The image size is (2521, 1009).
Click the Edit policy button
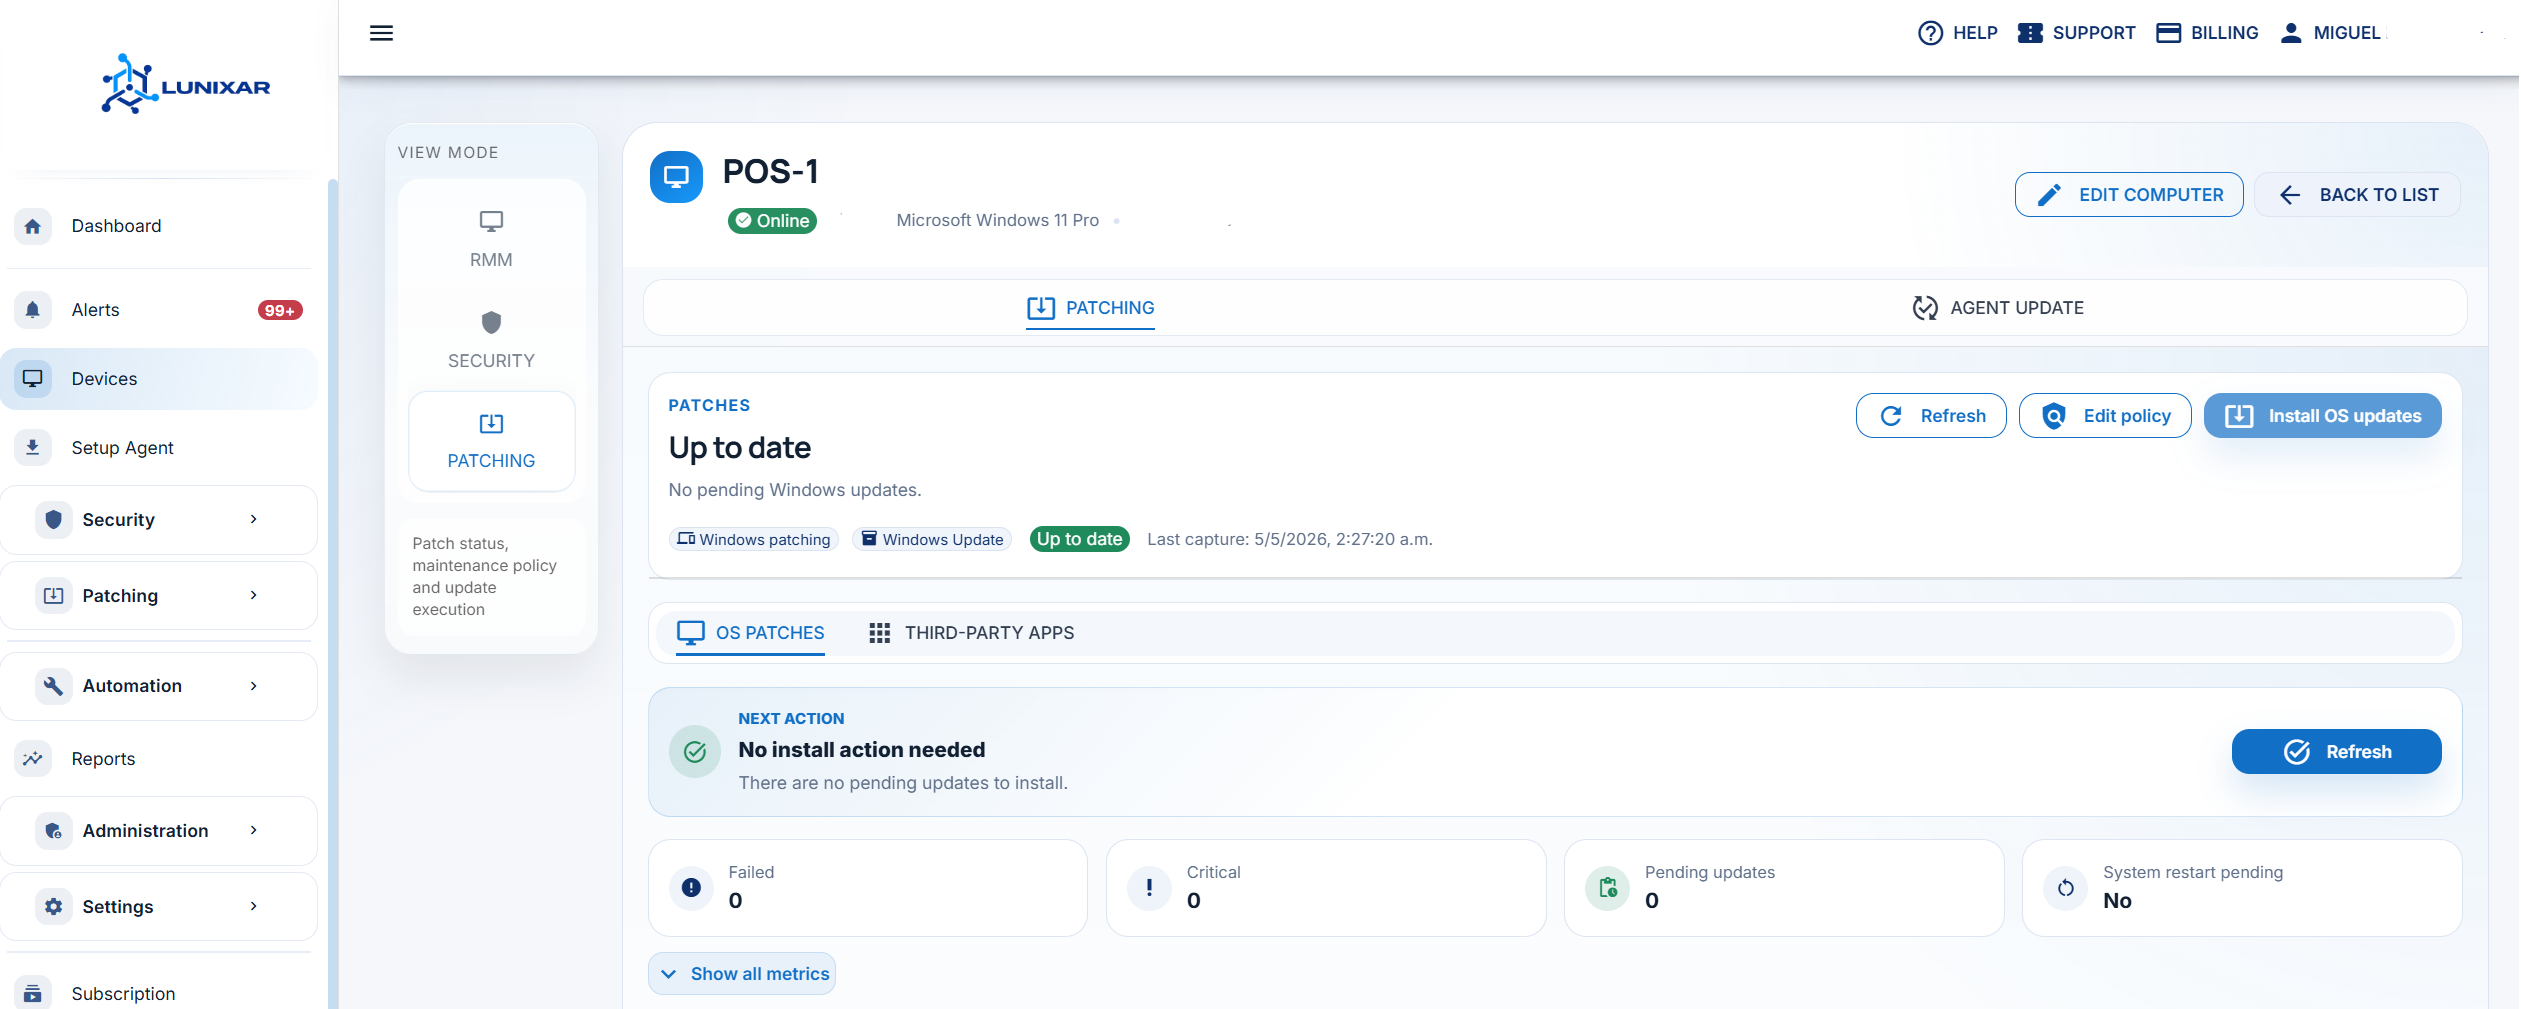click(2105, 416)
